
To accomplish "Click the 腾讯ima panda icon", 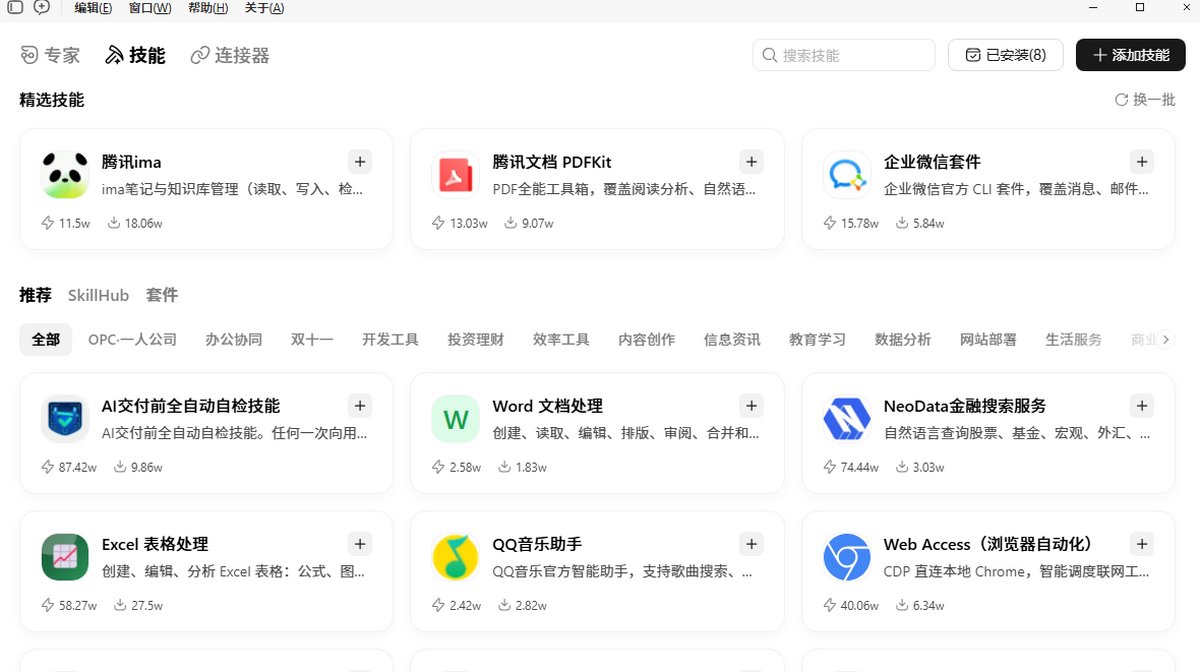I will (65, 175).
